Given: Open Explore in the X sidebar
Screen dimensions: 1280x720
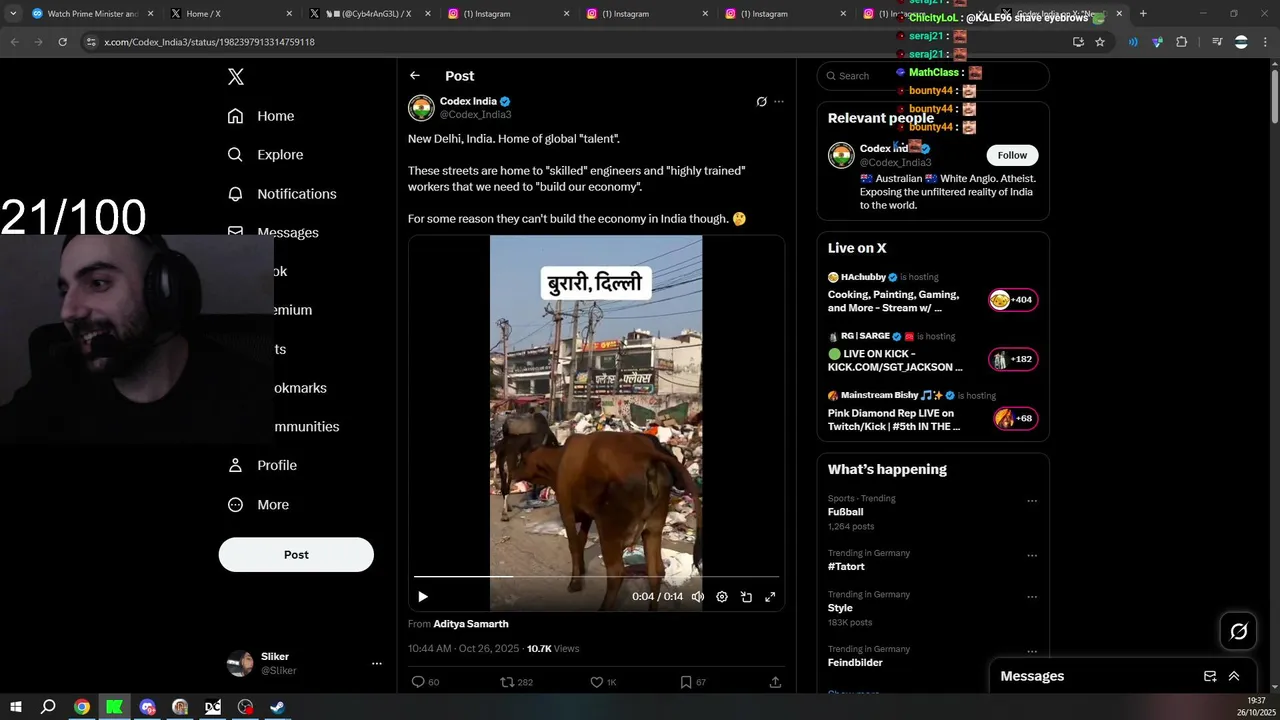Looking at the screenshot, I should tap(265, 155).
